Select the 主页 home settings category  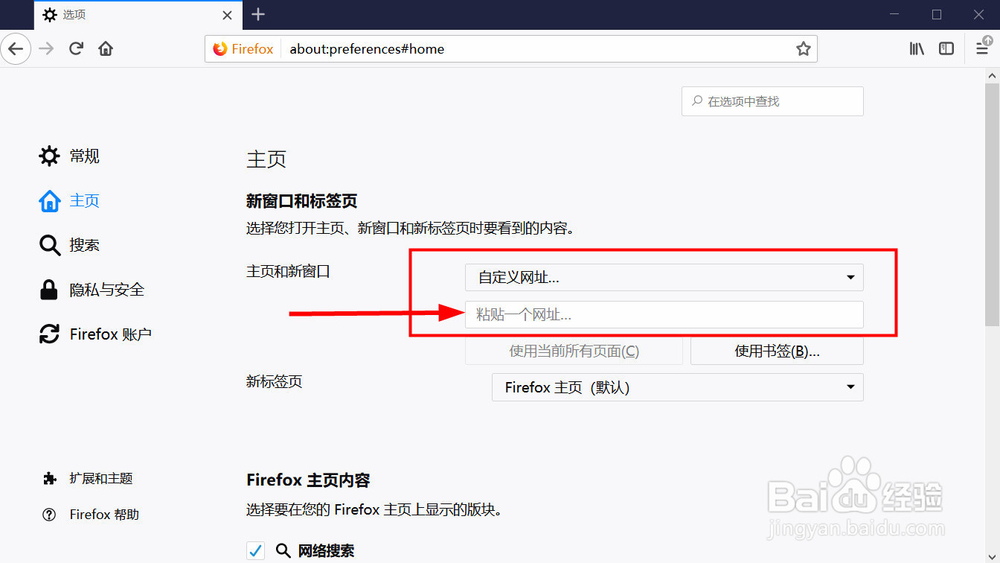69,201
